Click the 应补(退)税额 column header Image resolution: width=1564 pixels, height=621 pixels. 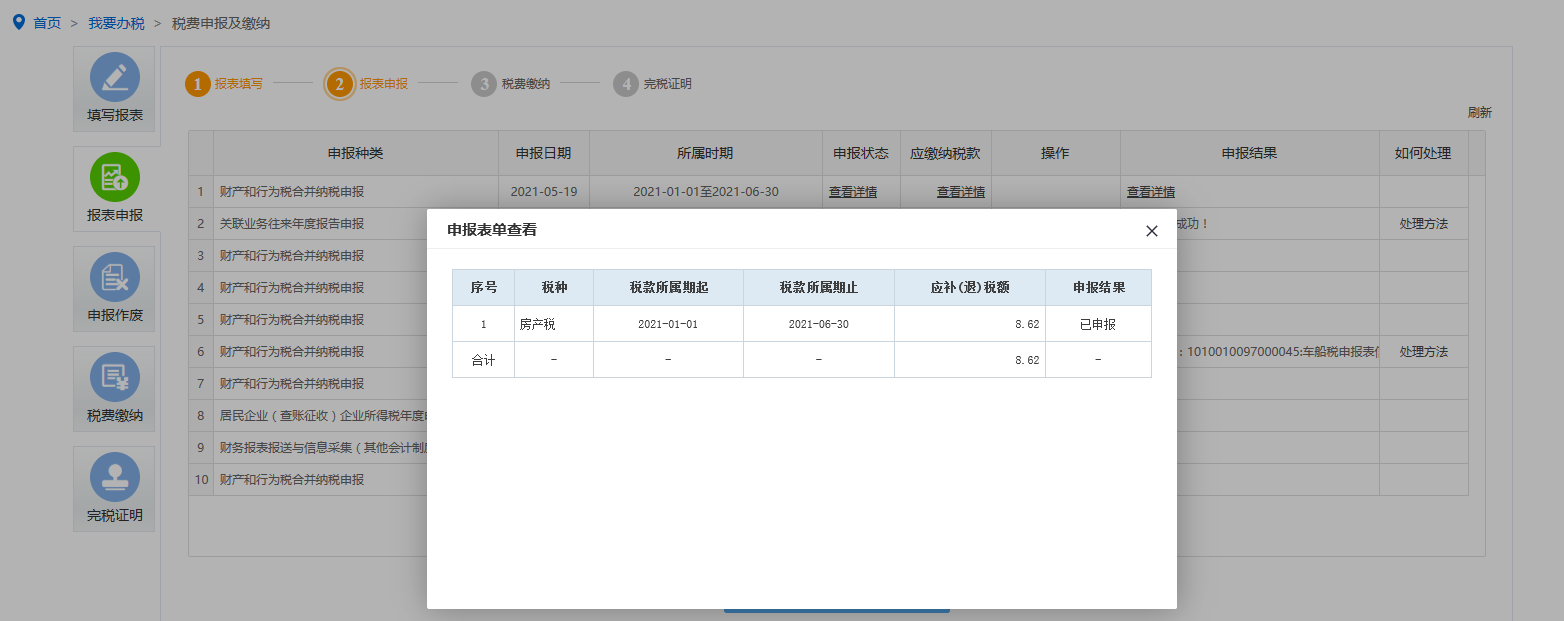pyautogui.click(x=969, y=287)
